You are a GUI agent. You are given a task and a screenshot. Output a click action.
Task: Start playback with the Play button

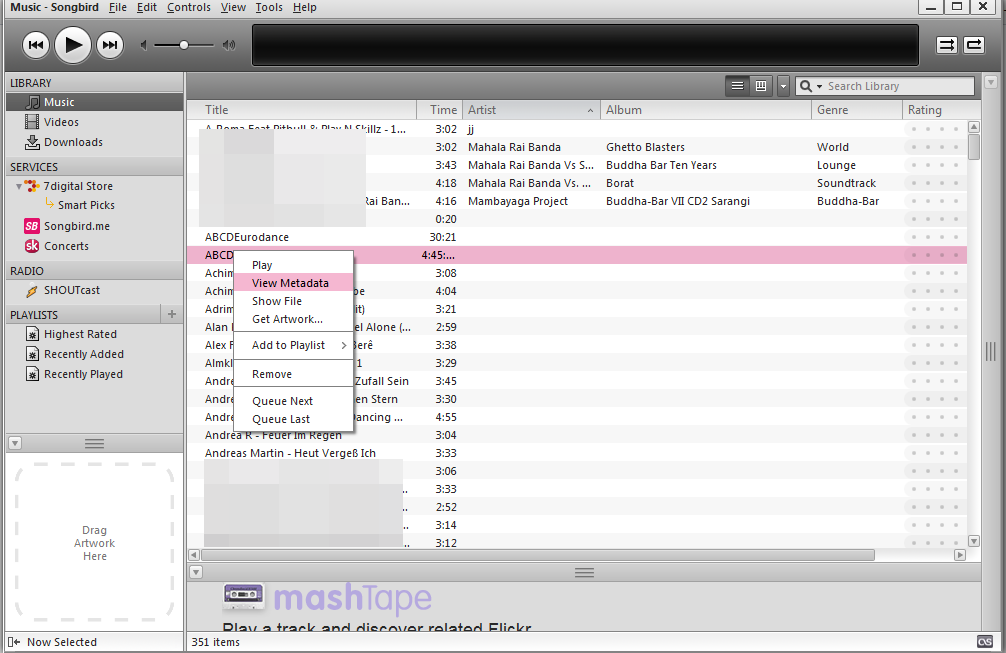pos(73,45)
